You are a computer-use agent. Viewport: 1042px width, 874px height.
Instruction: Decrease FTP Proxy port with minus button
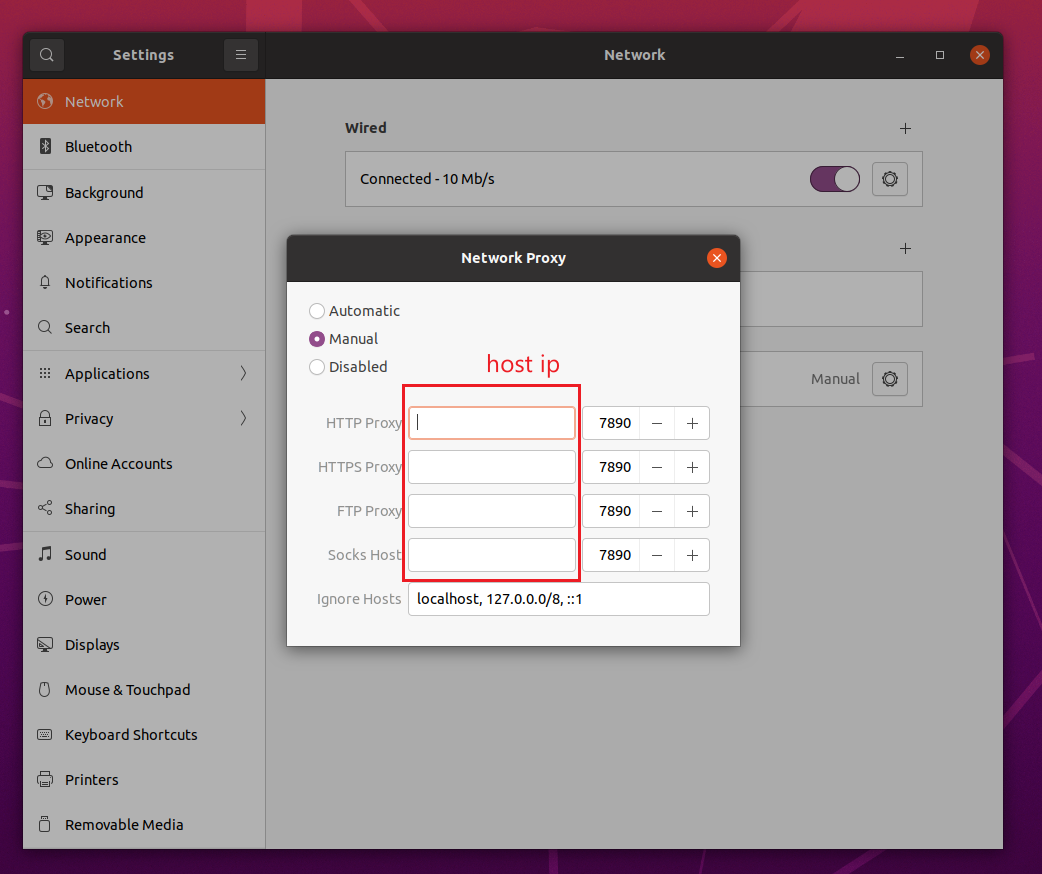coord(657,511)
